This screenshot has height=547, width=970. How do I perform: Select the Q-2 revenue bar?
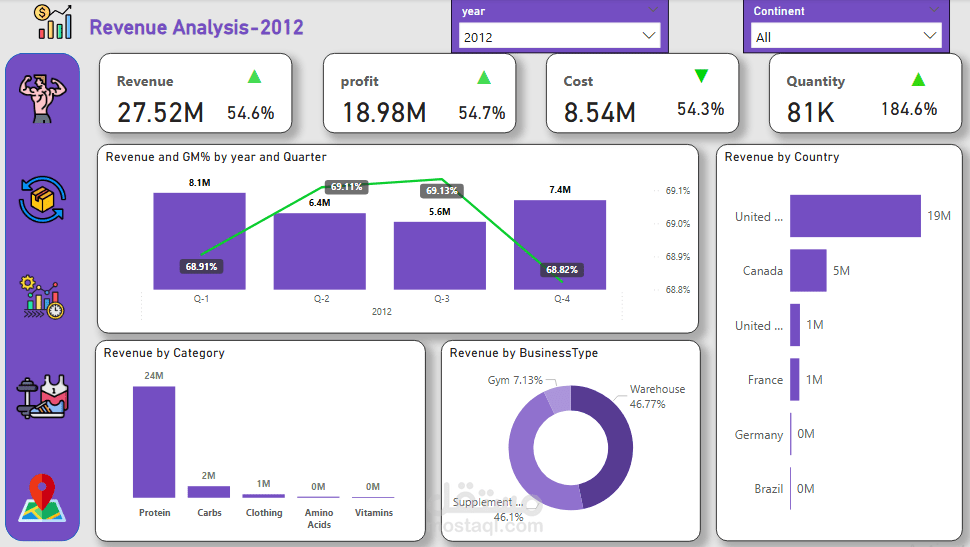click(x=319, y=251)
